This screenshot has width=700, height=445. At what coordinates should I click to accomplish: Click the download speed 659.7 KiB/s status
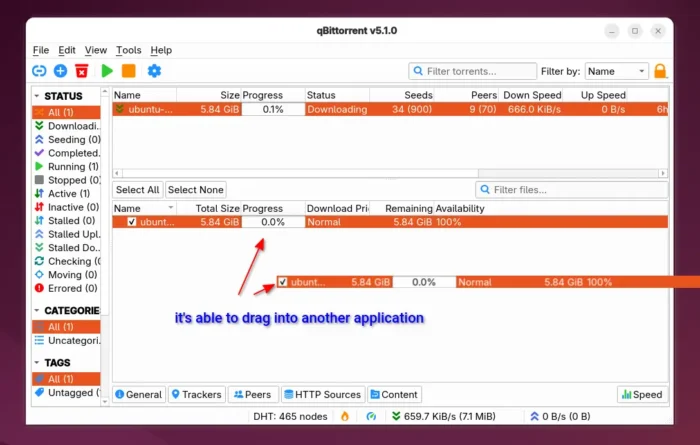coord(443,416)
